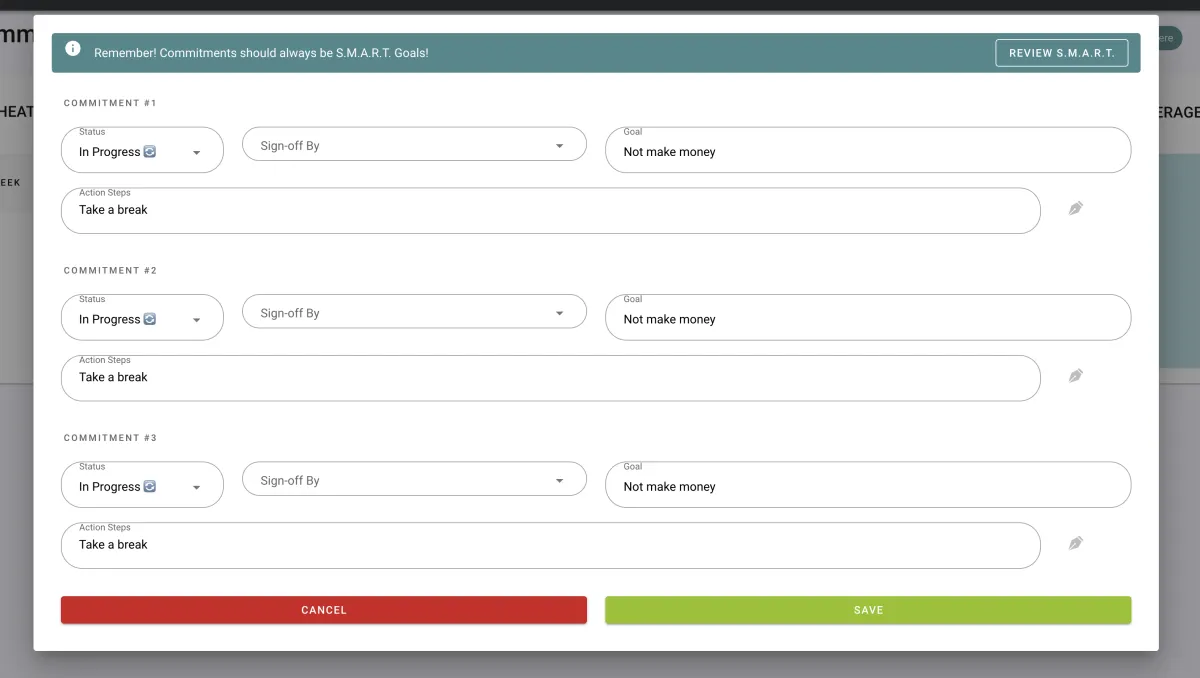This screenshot has width=1200, height=678.
Task: Cancel the commitments dialog
Action: click(x=324, y=610)
